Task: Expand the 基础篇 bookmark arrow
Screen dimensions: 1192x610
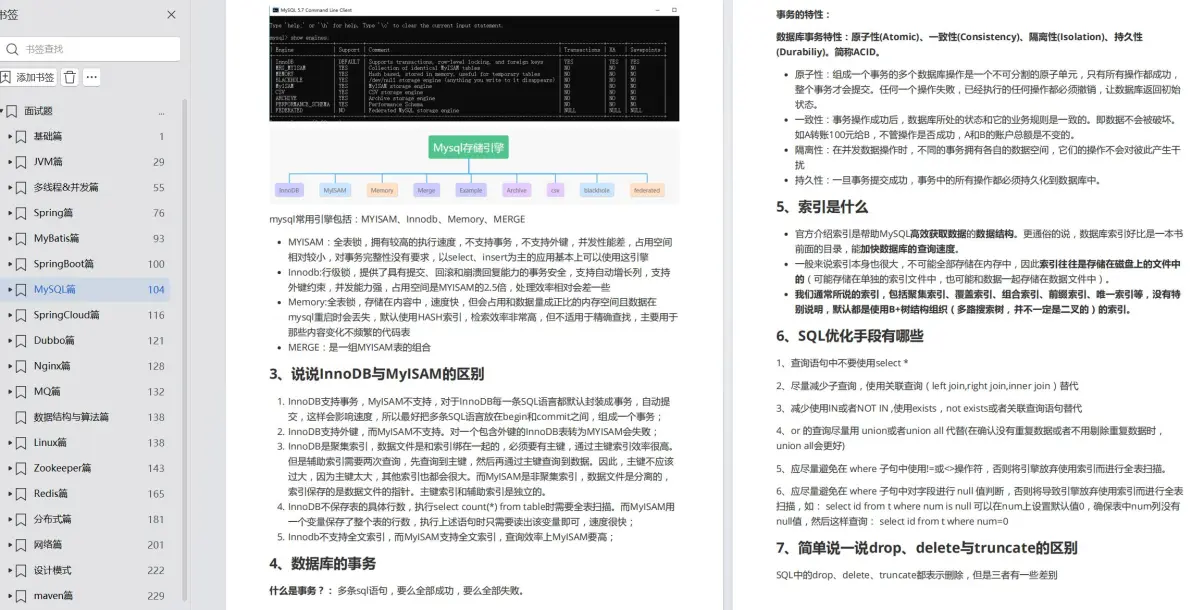Action: pyautogui.click(x=10, y=137)
